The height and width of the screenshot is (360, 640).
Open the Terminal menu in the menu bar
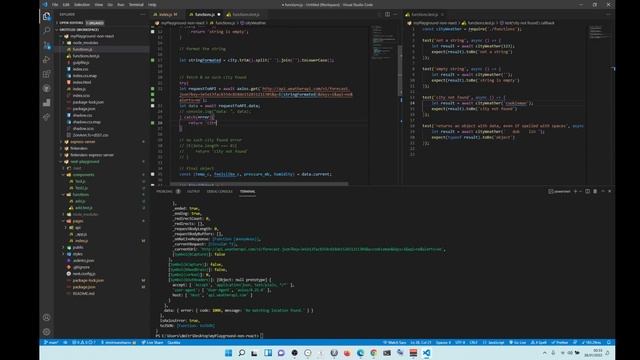(136, 4)
